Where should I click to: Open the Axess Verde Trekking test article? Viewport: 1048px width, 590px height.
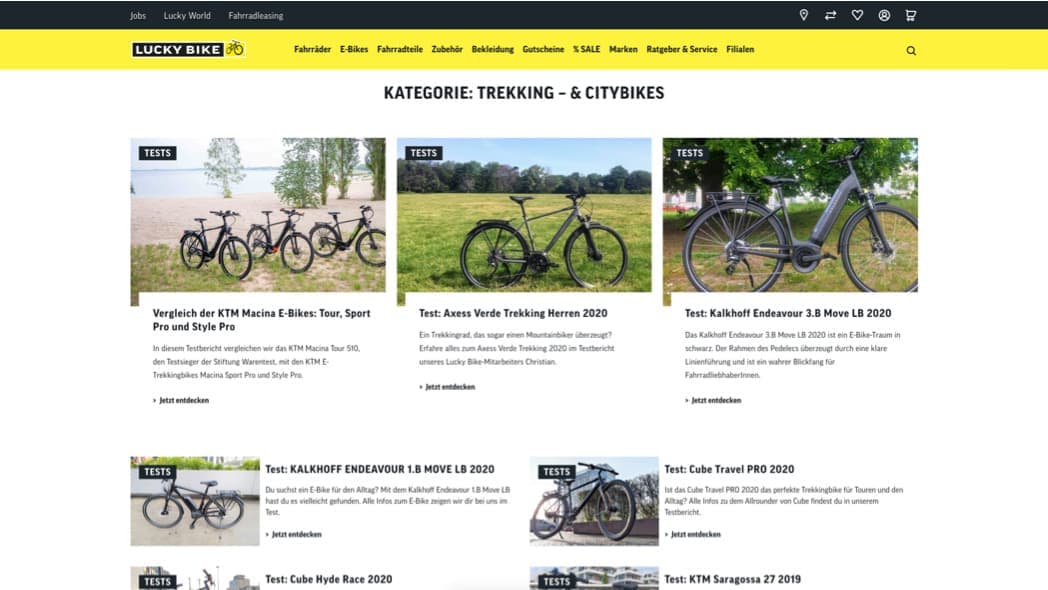coord(513,313)
